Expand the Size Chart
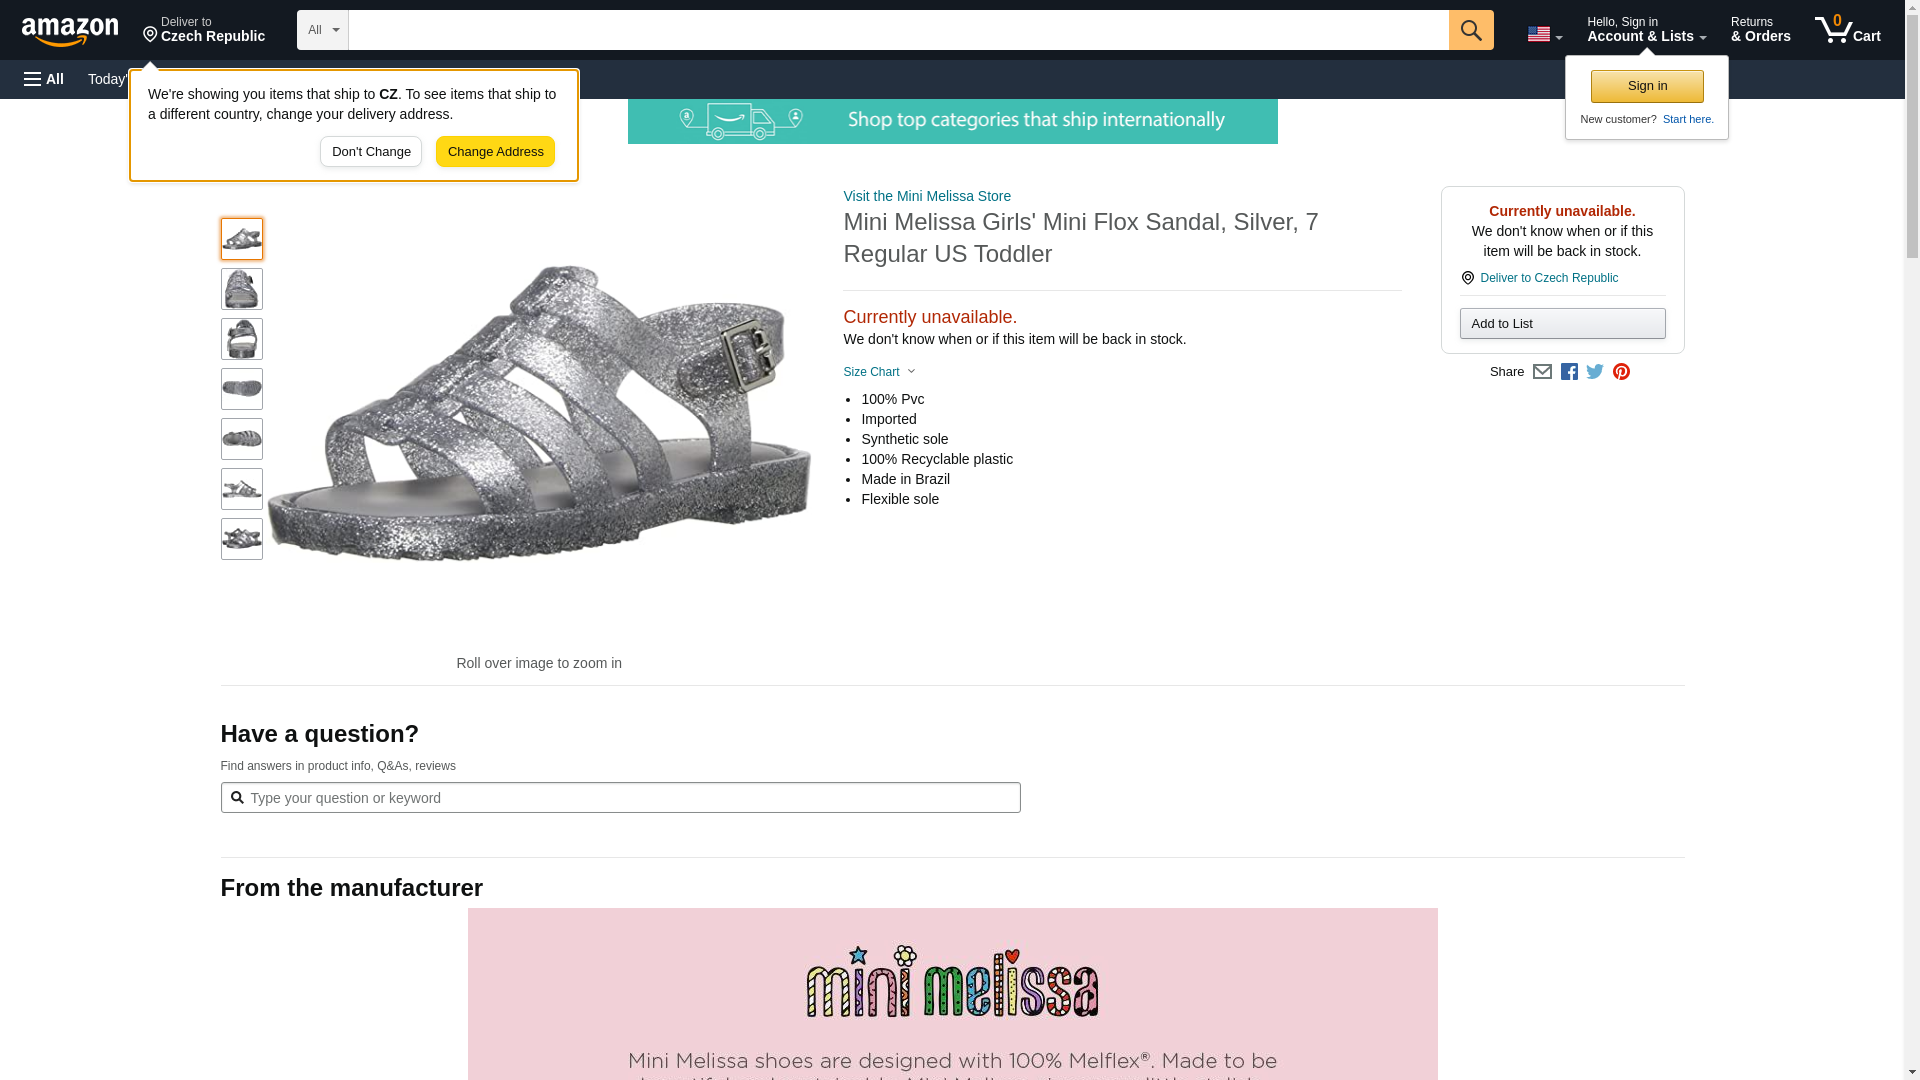The height and width of the screenshot is (1080, 1920). (x=879, y=372)
